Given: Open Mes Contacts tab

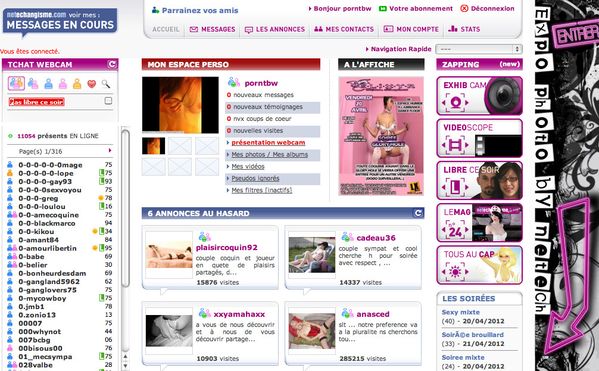Looking at the screenshot, I should pyautogui.click(x=350, y=29).
